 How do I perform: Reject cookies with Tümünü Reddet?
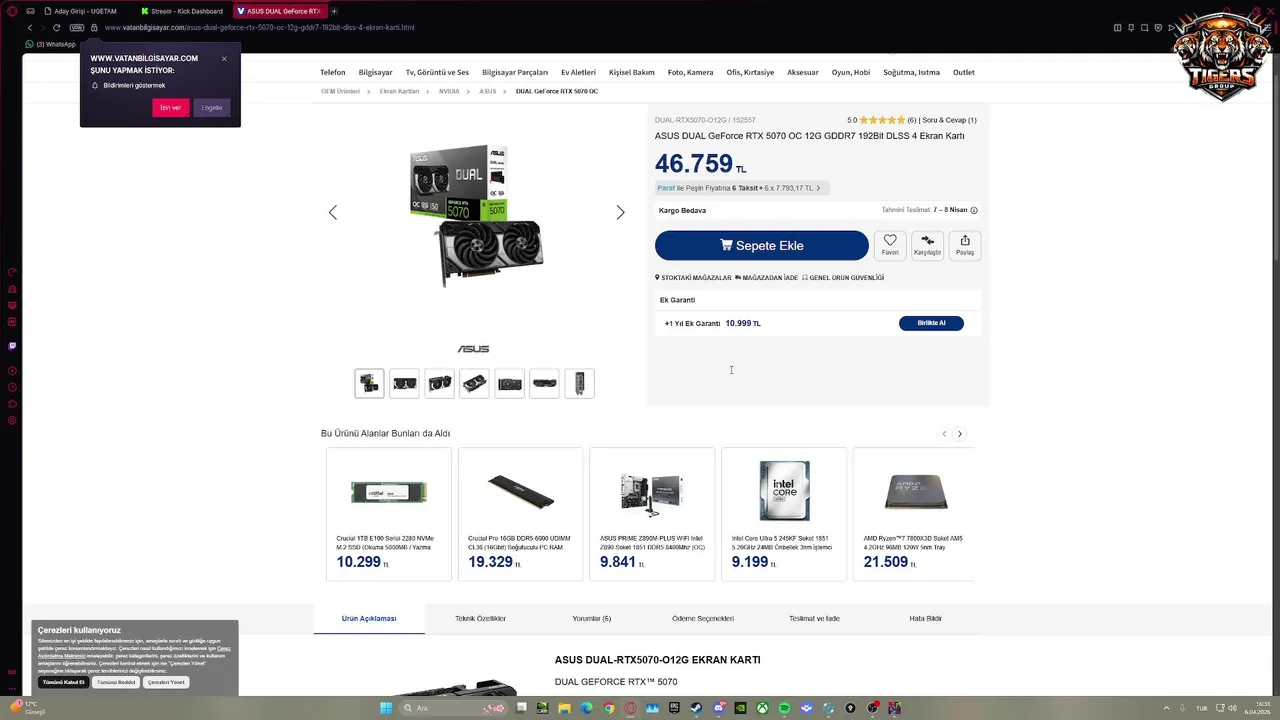pos(116,682)
